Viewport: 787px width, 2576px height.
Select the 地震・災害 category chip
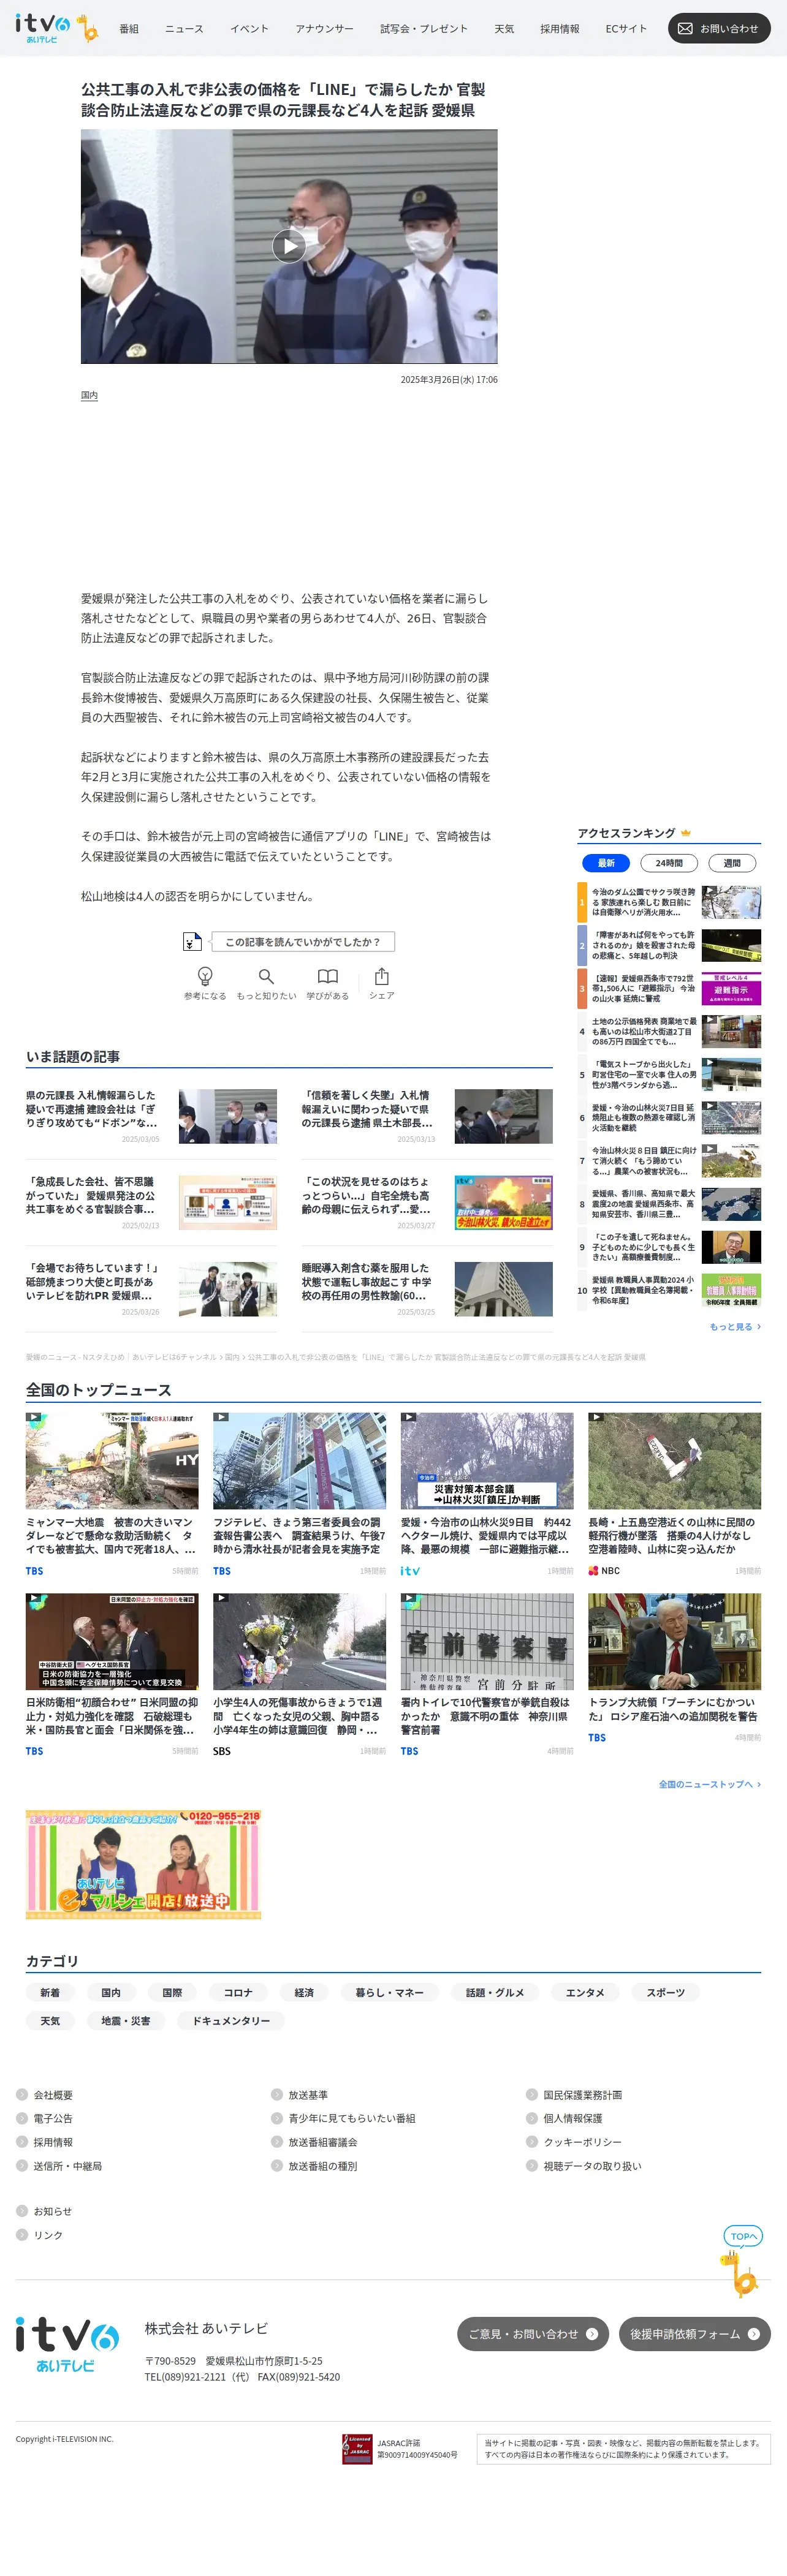coord(126,2021)
